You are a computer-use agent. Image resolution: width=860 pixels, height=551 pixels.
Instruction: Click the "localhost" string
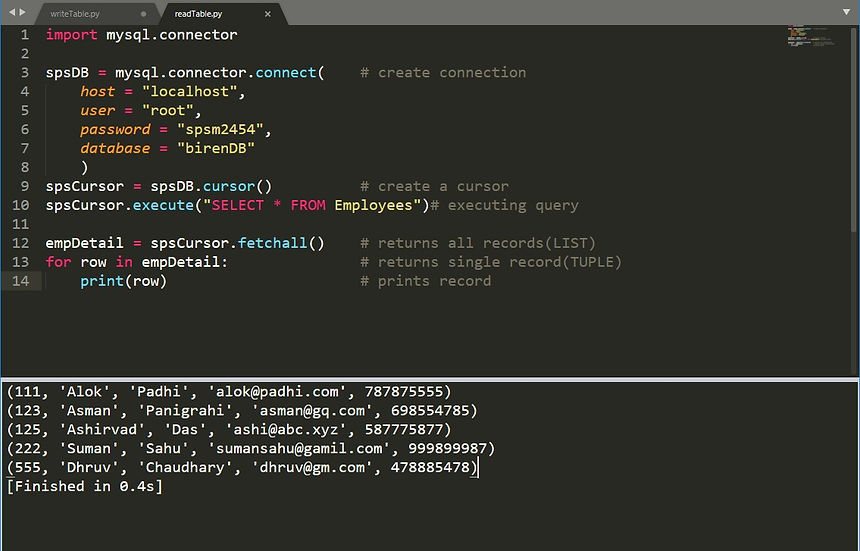[x=189, y=92]
